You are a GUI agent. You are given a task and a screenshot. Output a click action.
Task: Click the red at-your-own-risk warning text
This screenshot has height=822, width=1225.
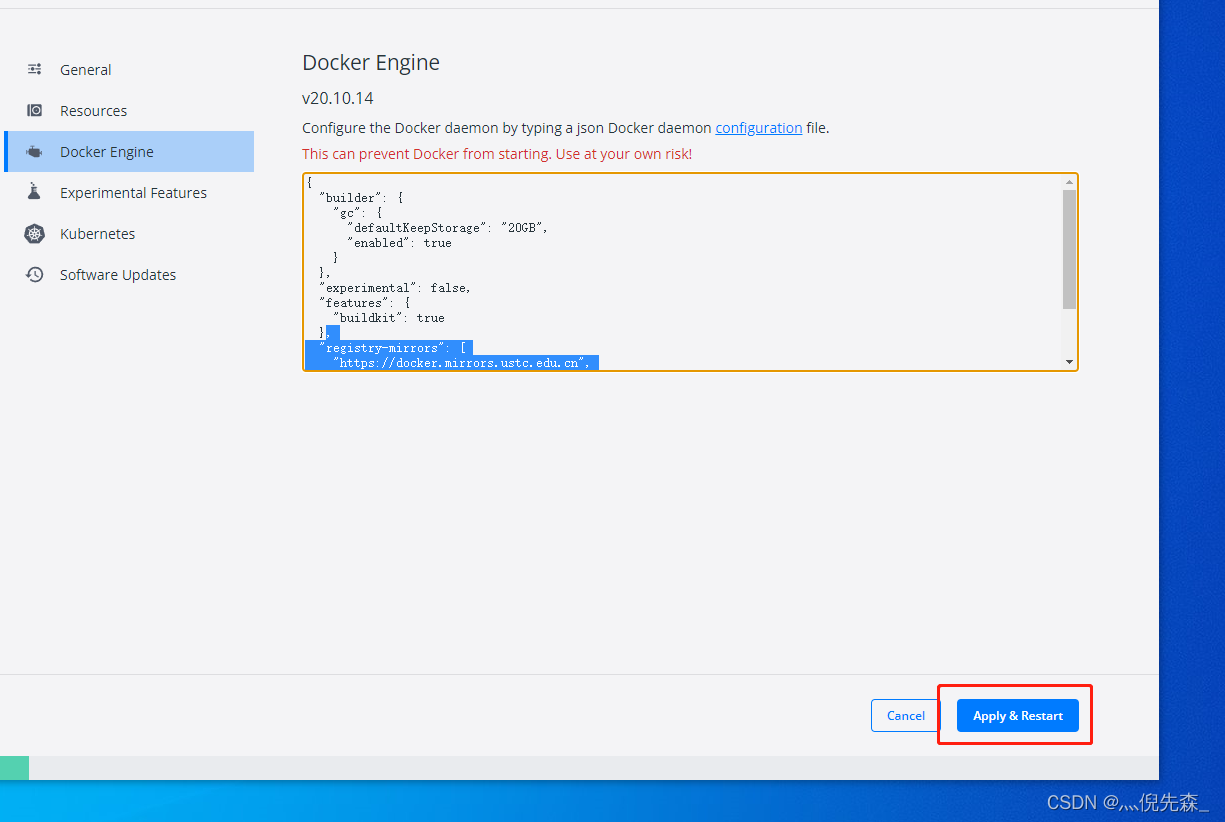click(x=497, y=154)
